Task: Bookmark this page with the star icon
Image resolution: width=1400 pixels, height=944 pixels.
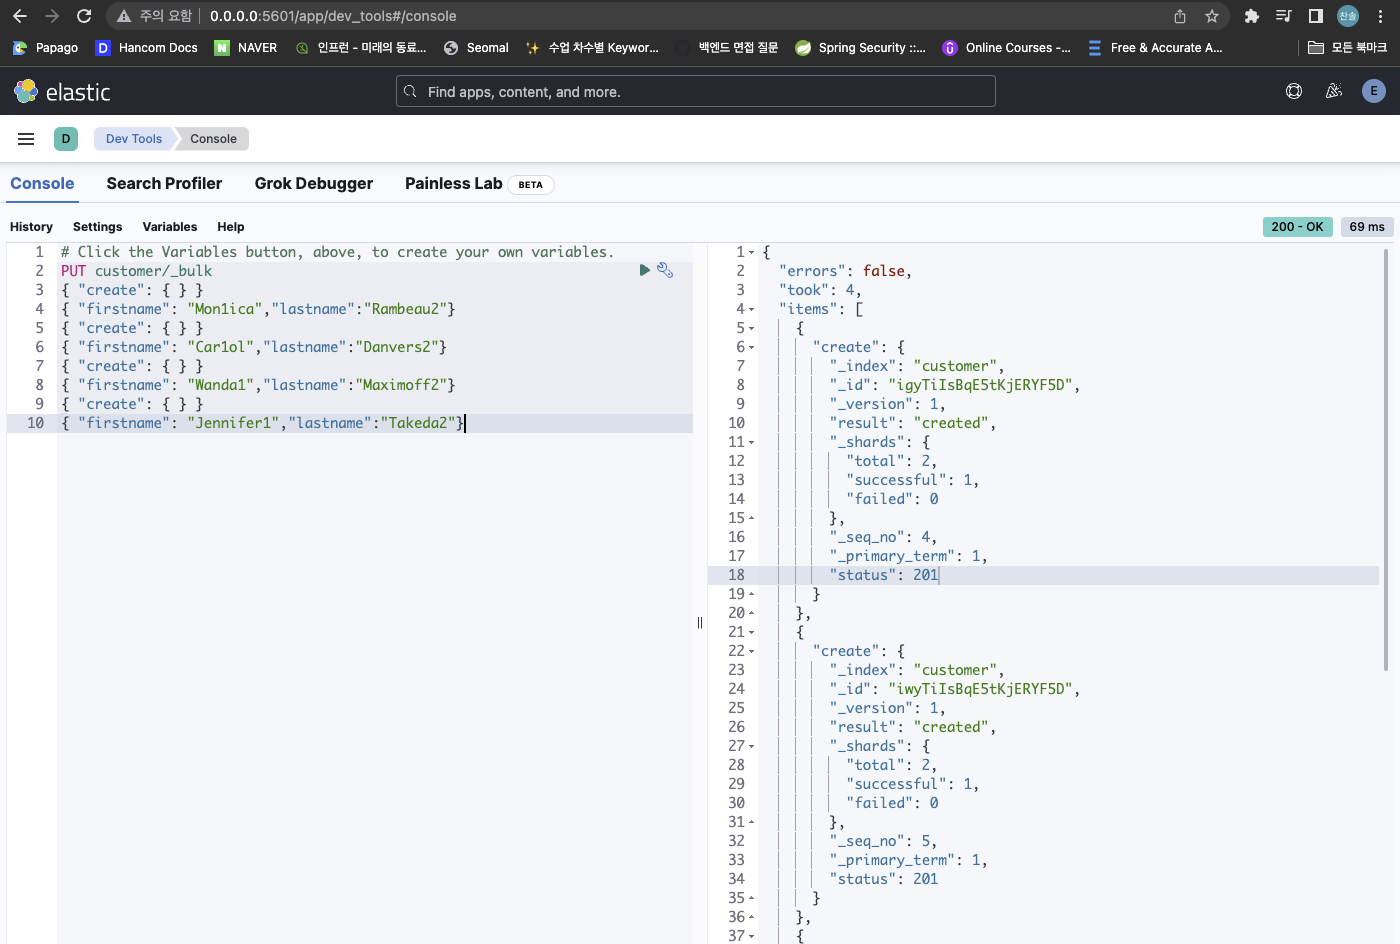Action: (1212, 16)
